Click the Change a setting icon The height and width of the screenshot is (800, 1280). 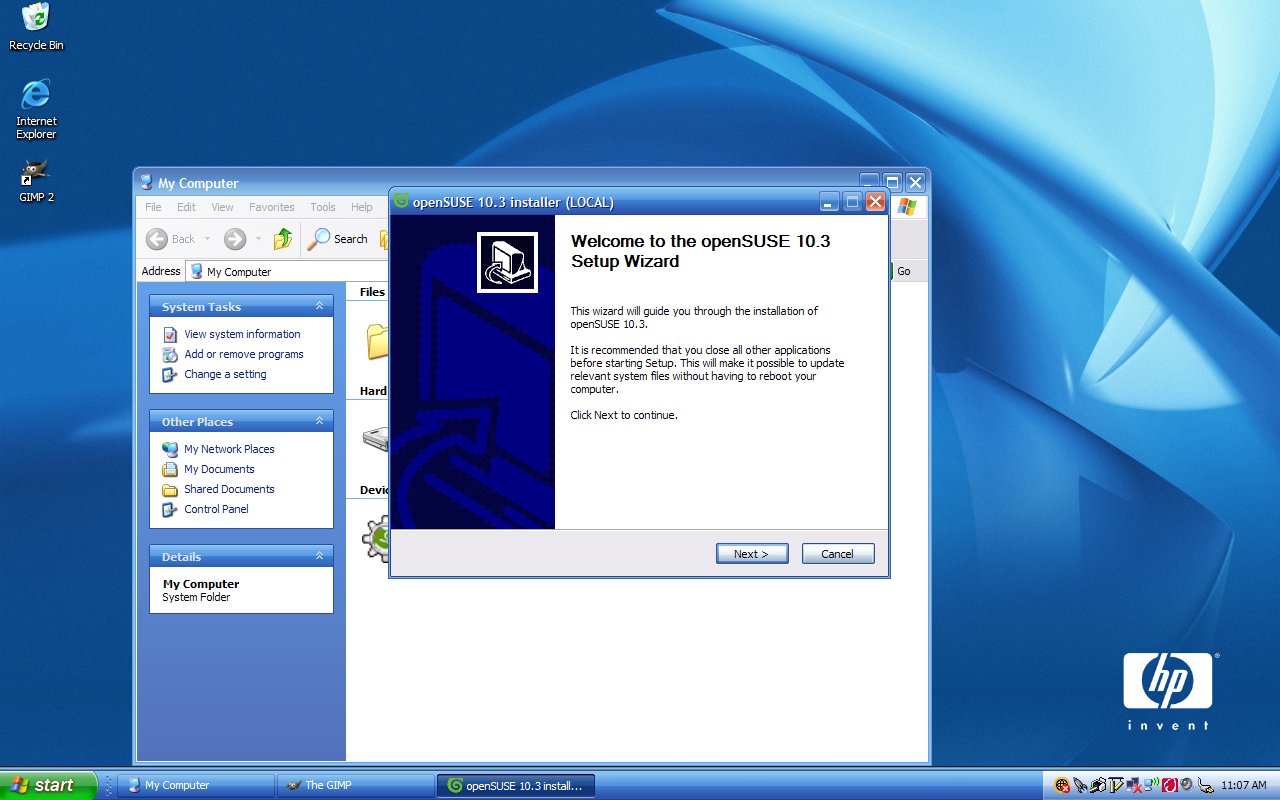pyautogui.click(x=170, y=374)
